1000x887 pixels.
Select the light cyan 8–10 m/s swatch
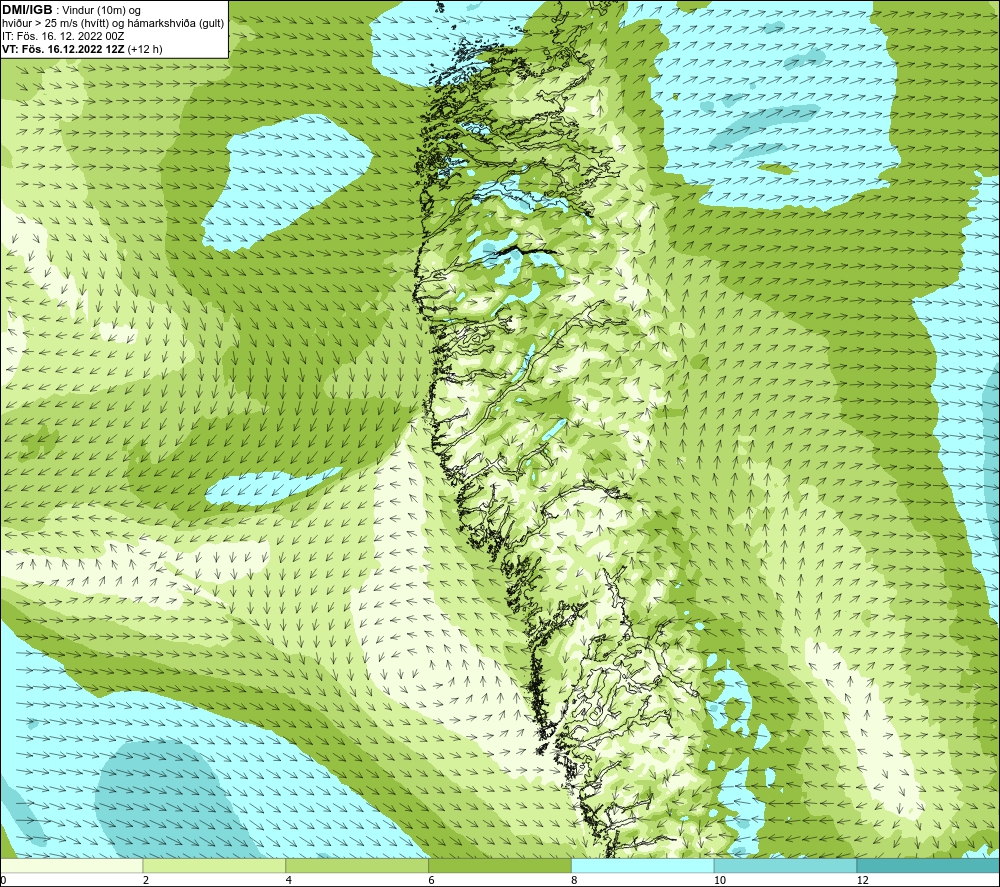pyautogui.click(x=643, y=865)
